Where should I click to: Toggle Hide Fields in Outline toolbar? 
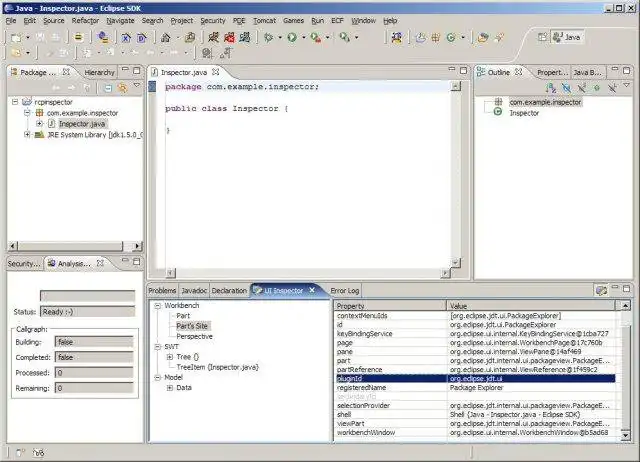point(566,88)
